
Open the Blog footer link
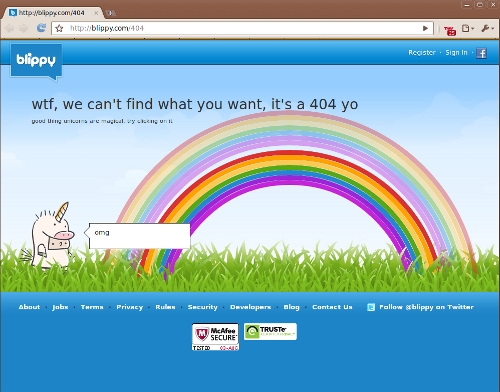(x=291, y=307)
